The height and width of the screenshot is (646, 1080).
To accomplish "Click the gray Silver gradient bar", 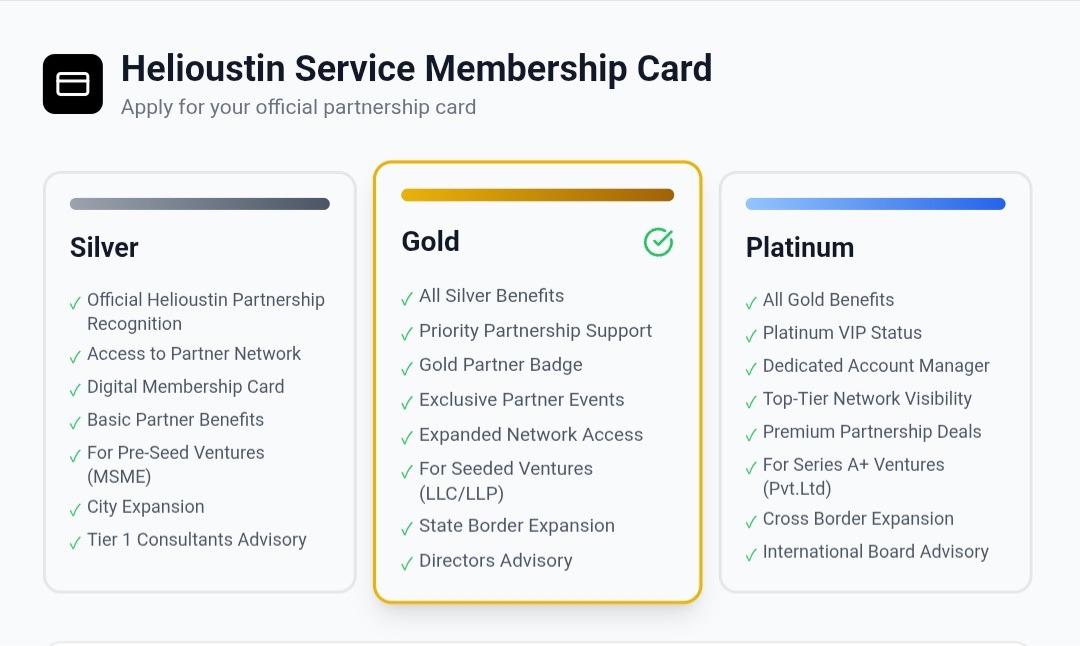I will pos(199,204).
